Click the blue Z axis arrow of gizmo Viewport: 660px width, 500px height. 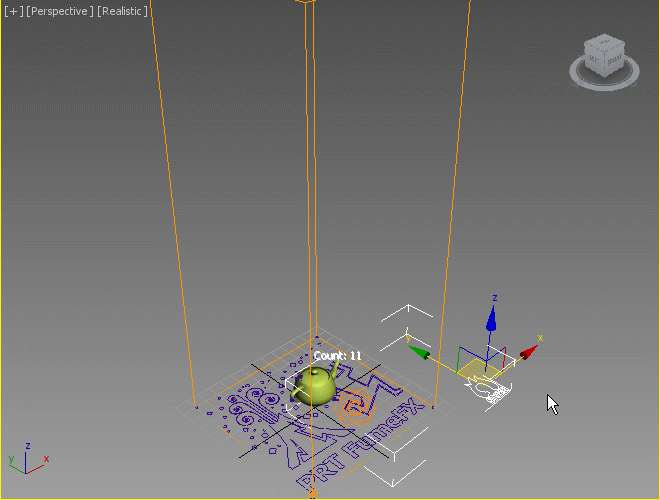490,318
